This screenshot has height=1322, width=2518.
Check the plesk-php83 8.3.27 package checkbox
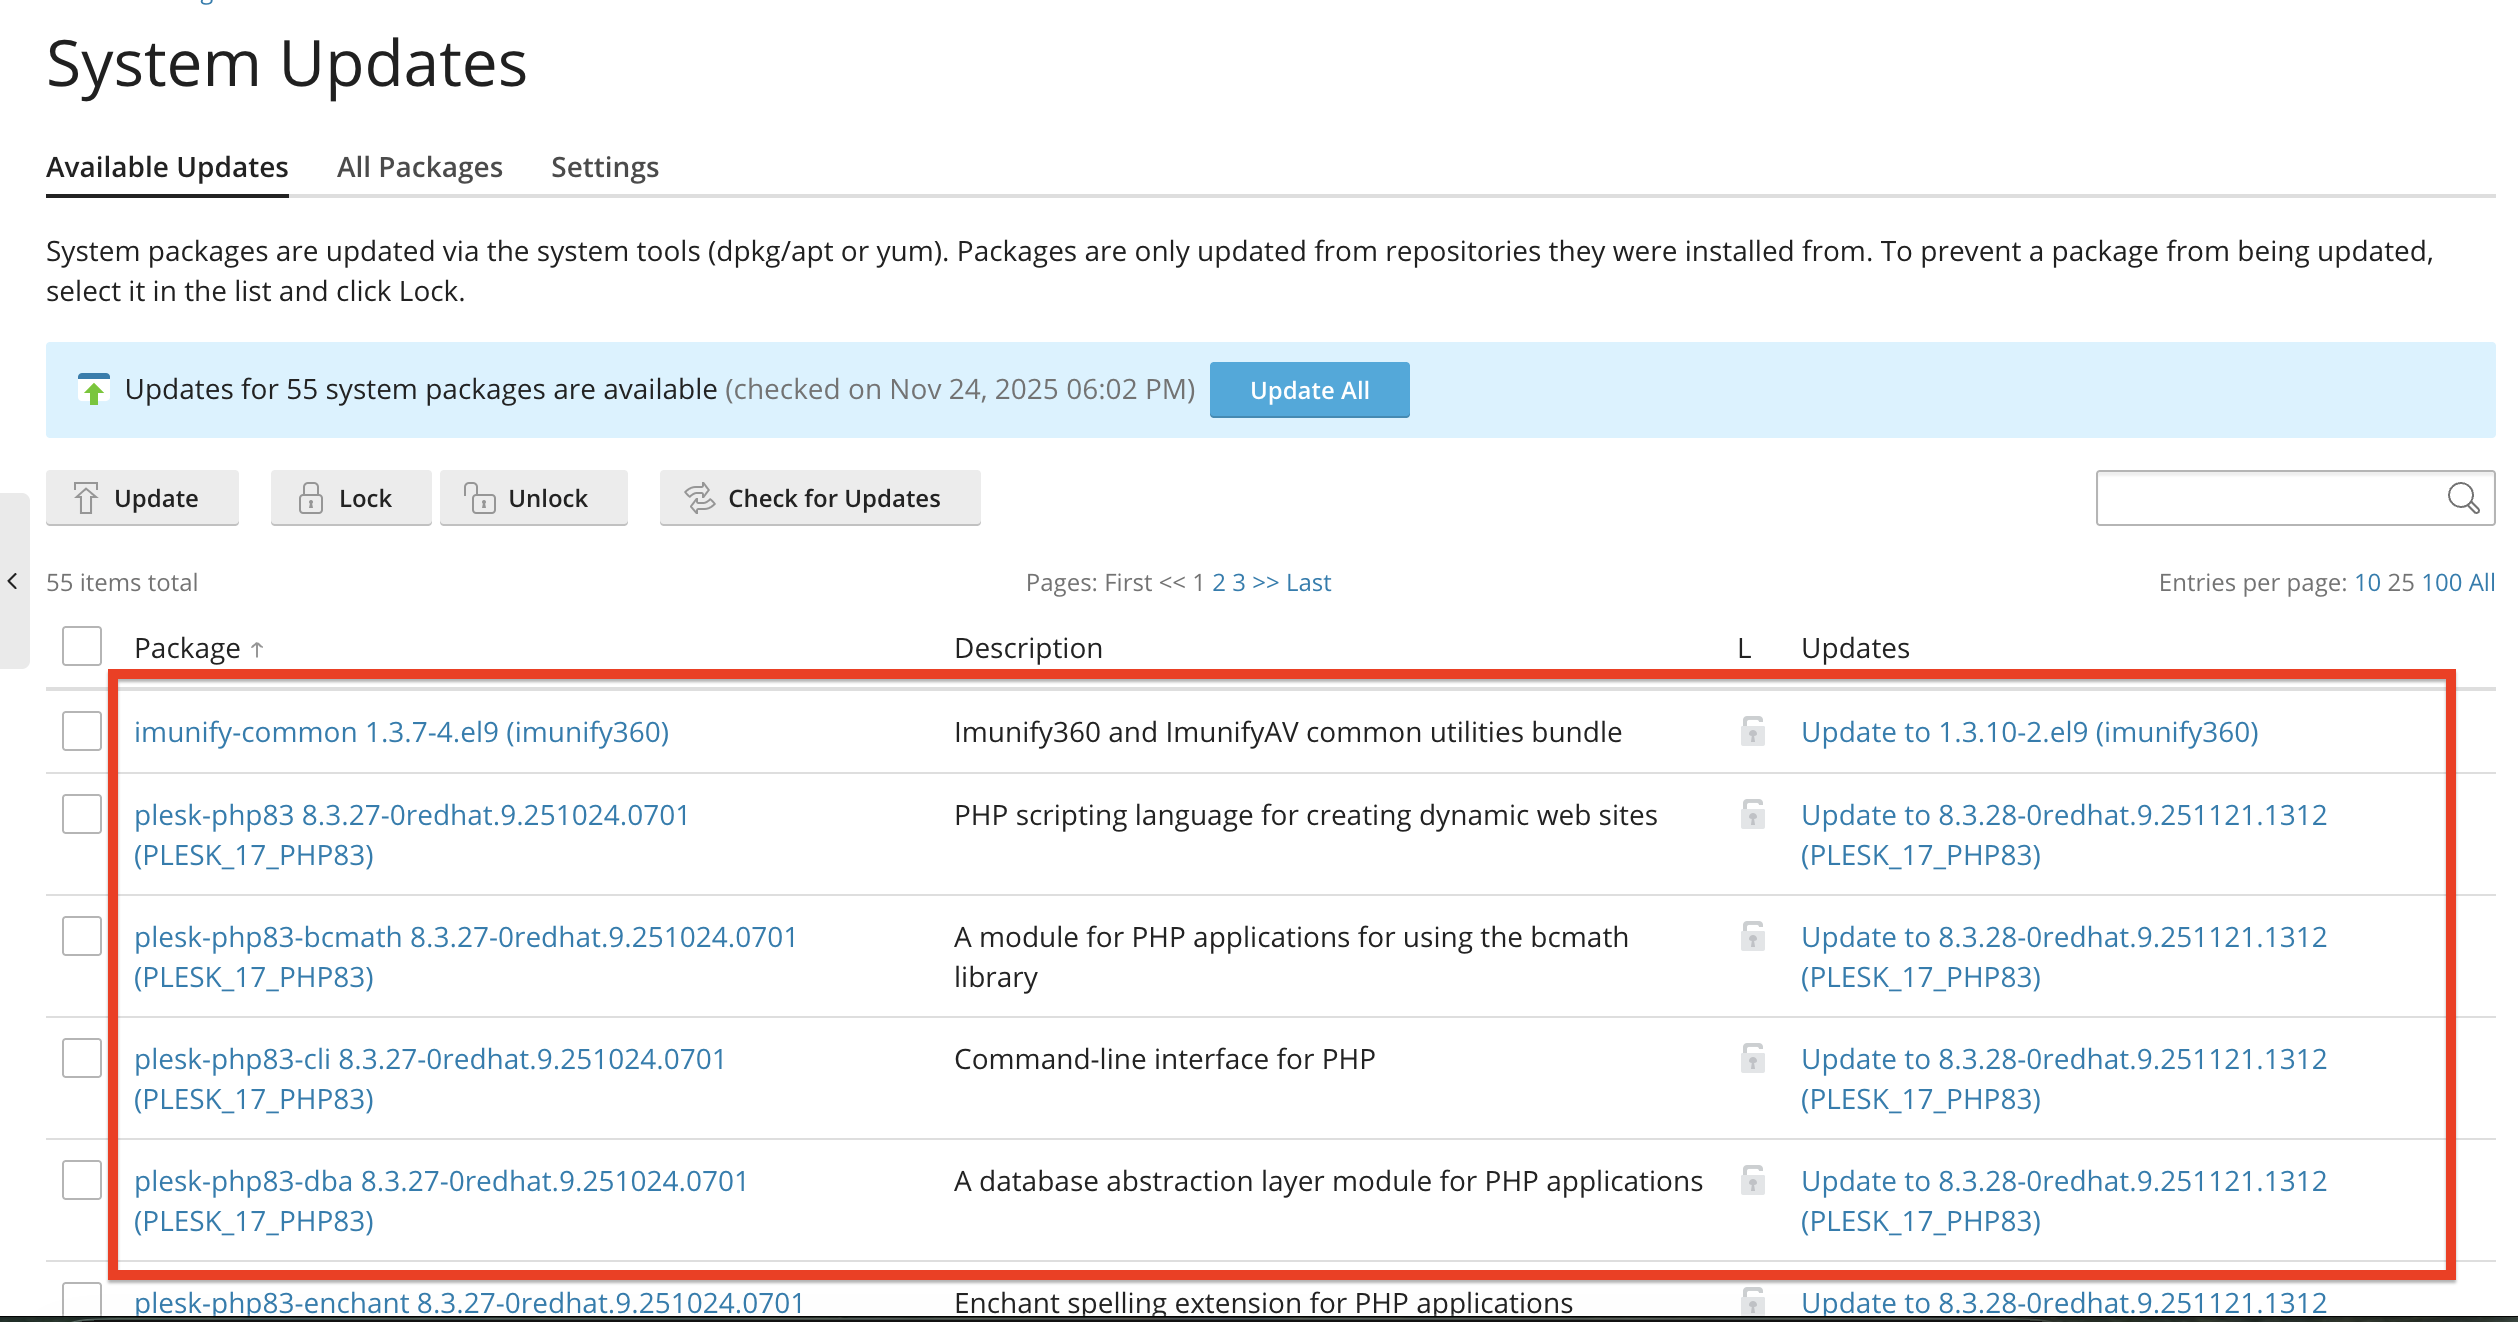click(x=82, y=814)
